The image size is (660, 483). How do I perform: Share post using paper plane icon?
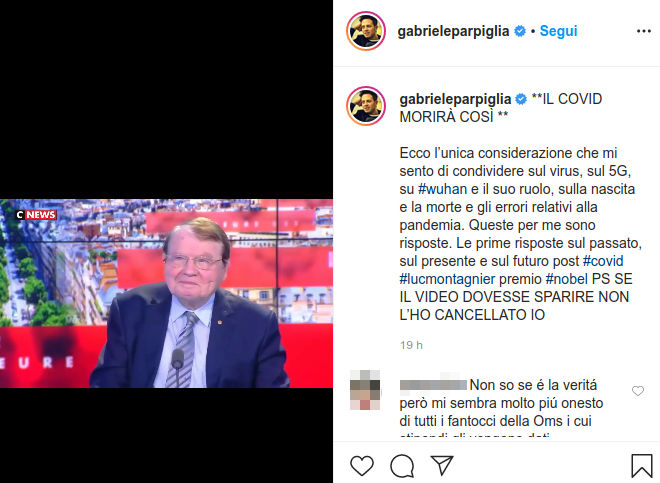442,465
